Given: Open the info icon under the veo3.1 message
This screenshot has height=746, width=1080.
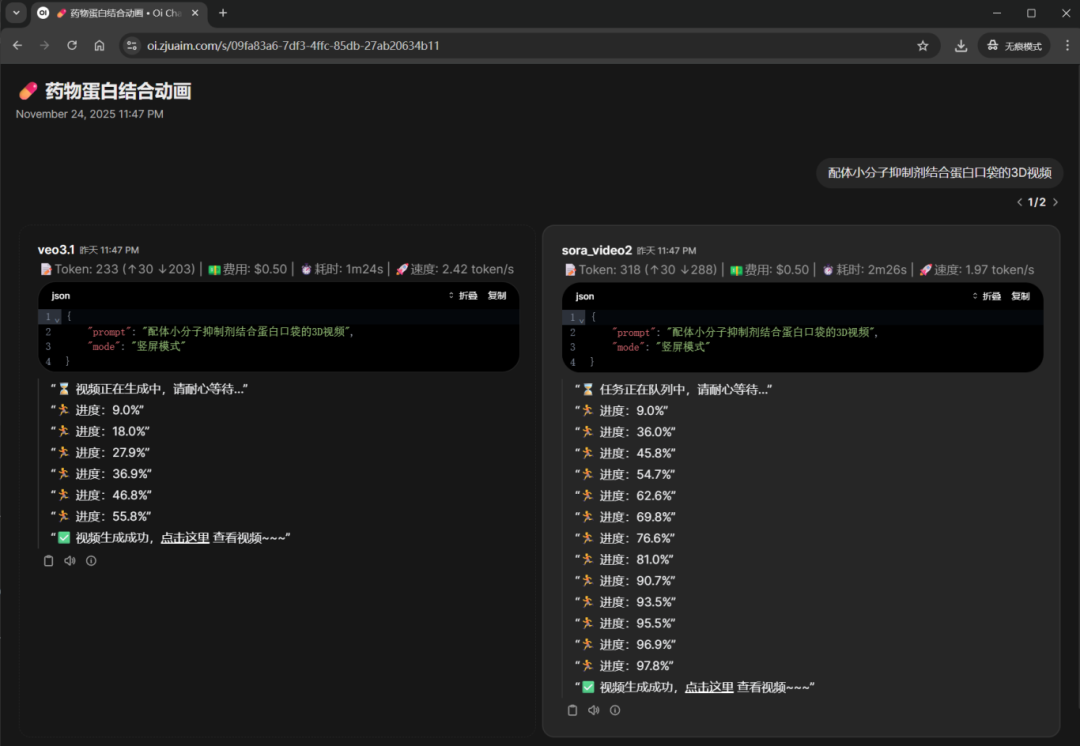Looking at the screenshot, I should coord(91,560).
